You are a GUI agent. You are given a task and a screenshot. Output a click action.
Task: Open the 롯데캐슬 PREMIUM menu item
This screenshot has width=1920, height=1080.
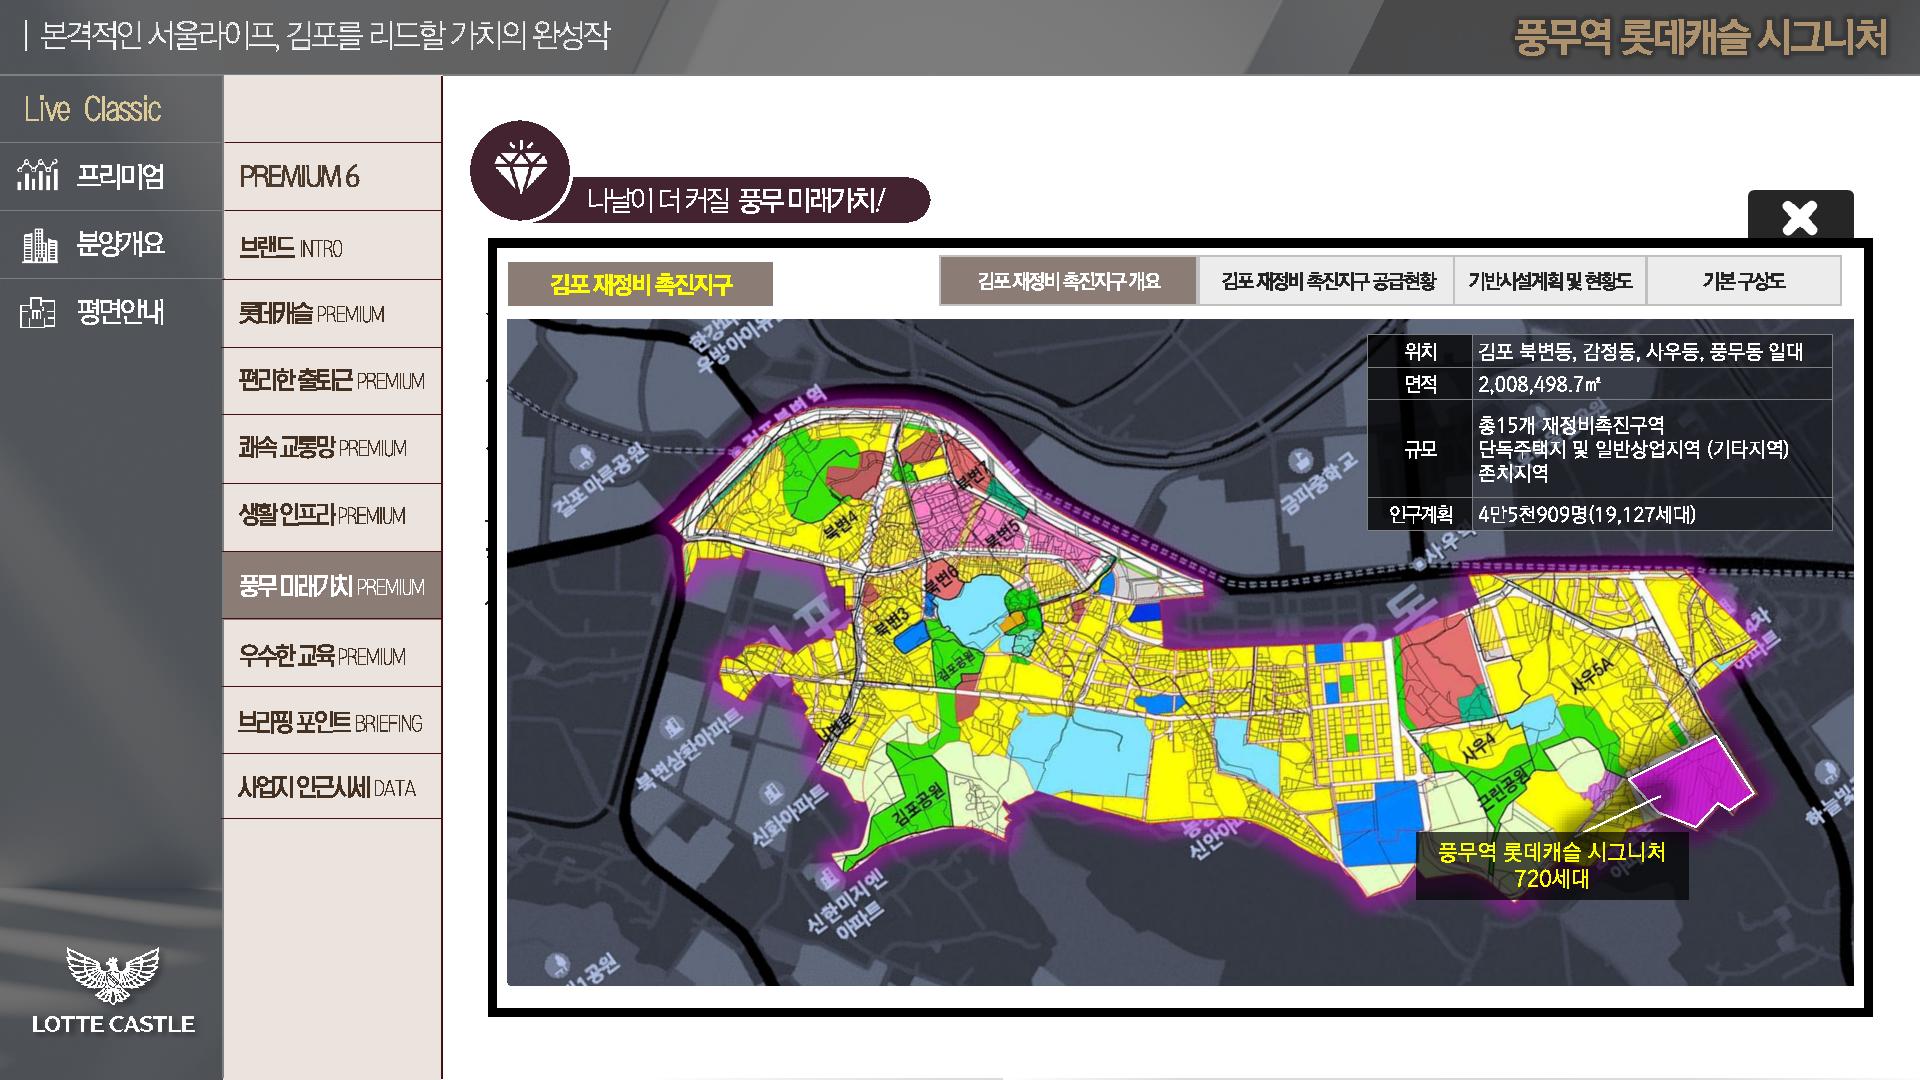(x=332, y=314)
